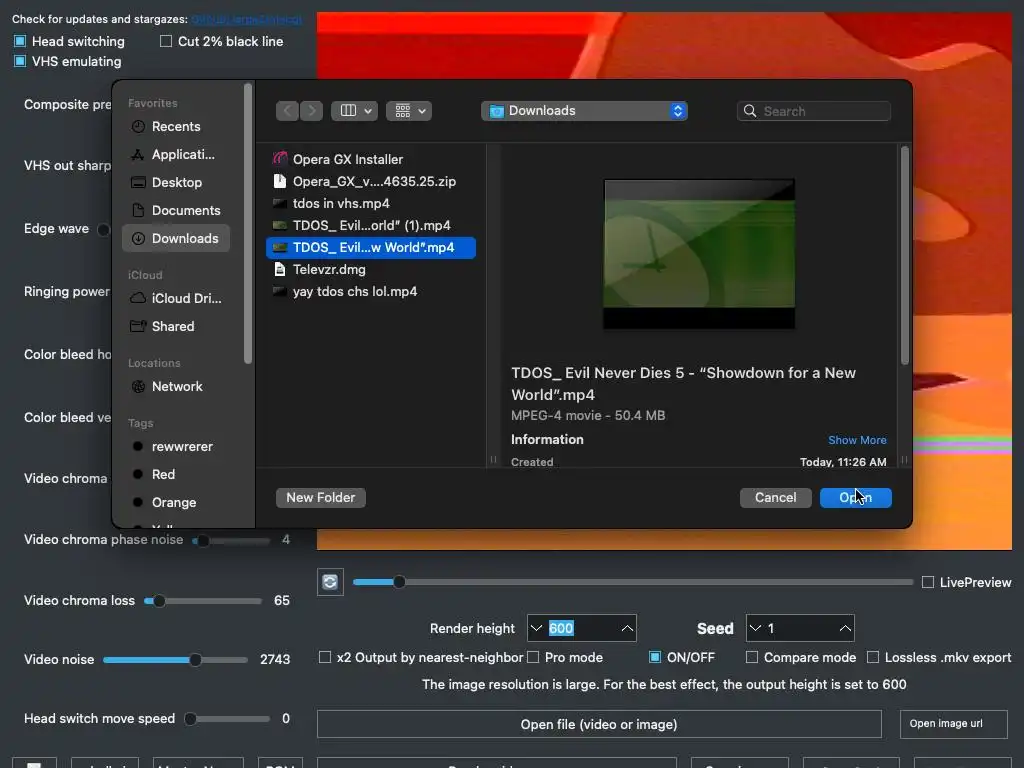Click the Search field in file dialog
The image size is (1024, 768).
point(814,111)
